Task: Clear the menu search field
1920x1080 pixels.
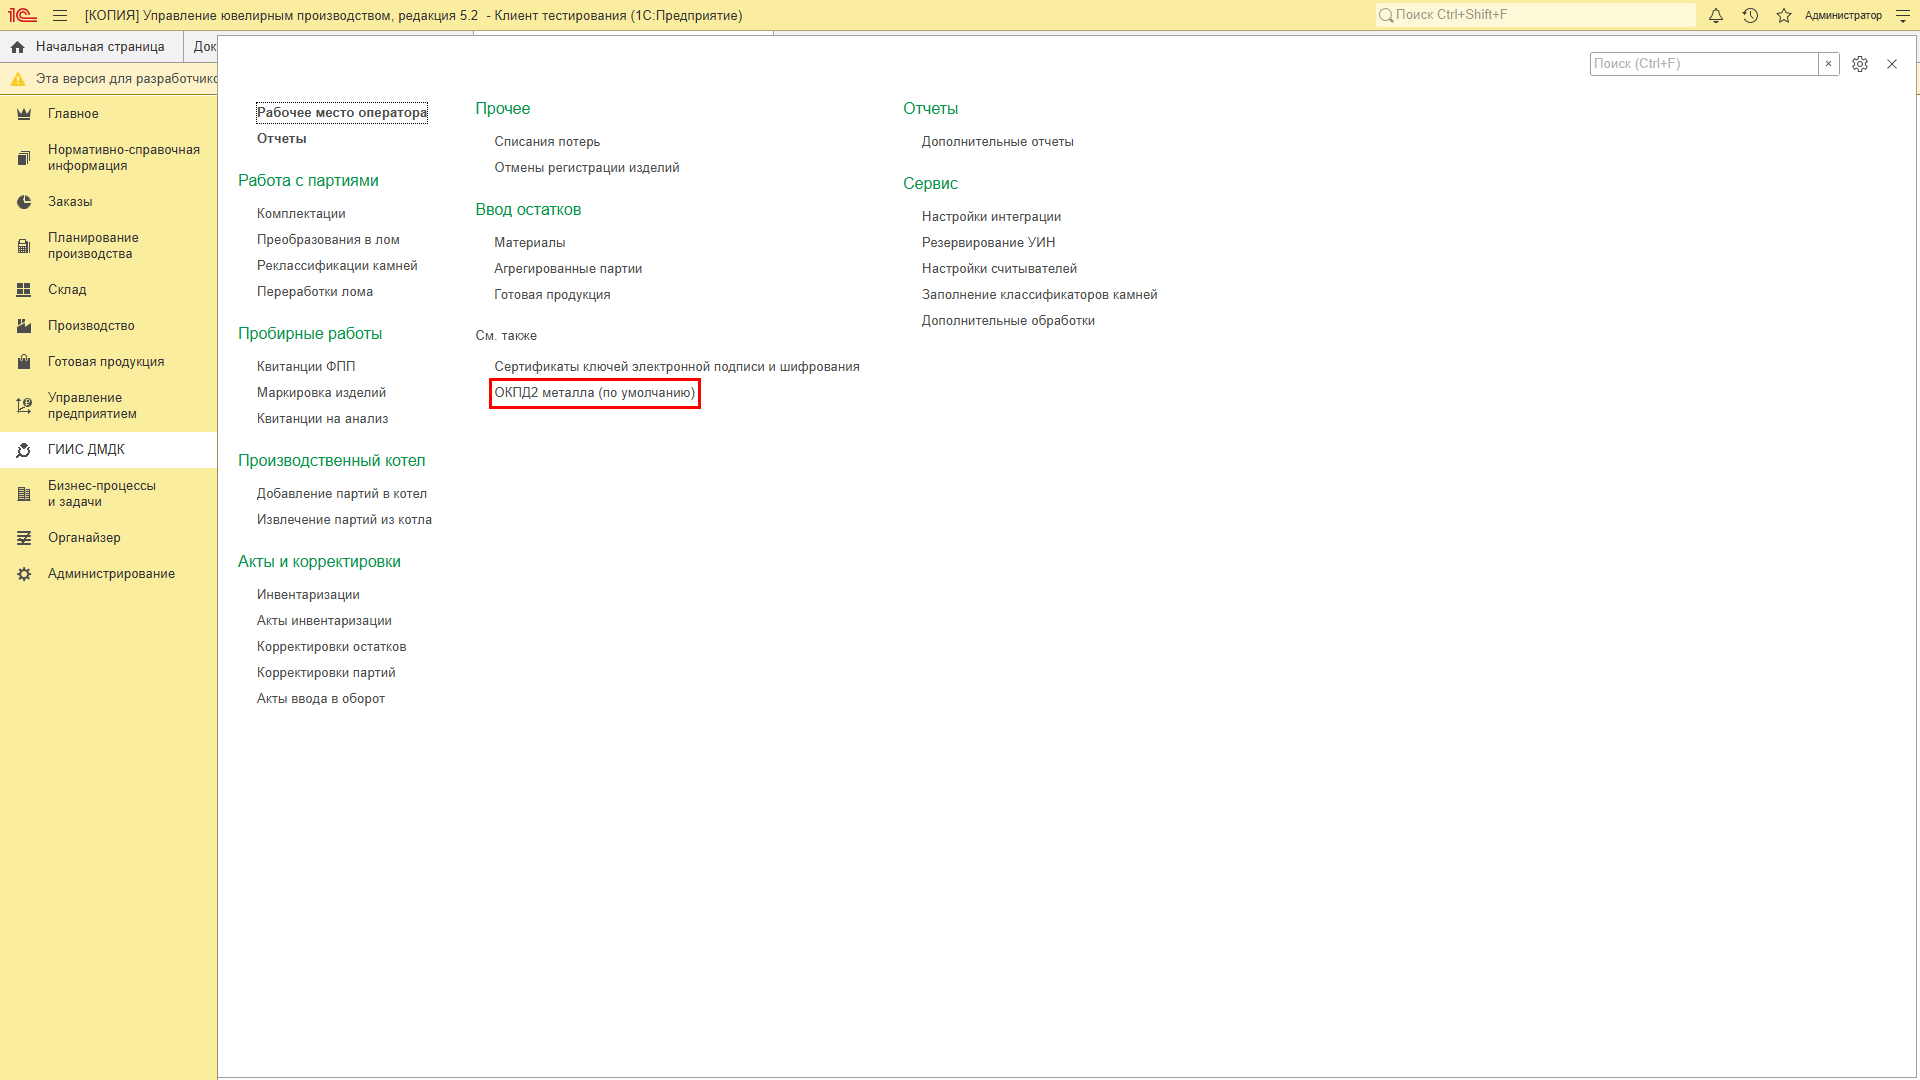Action: 1828,64
